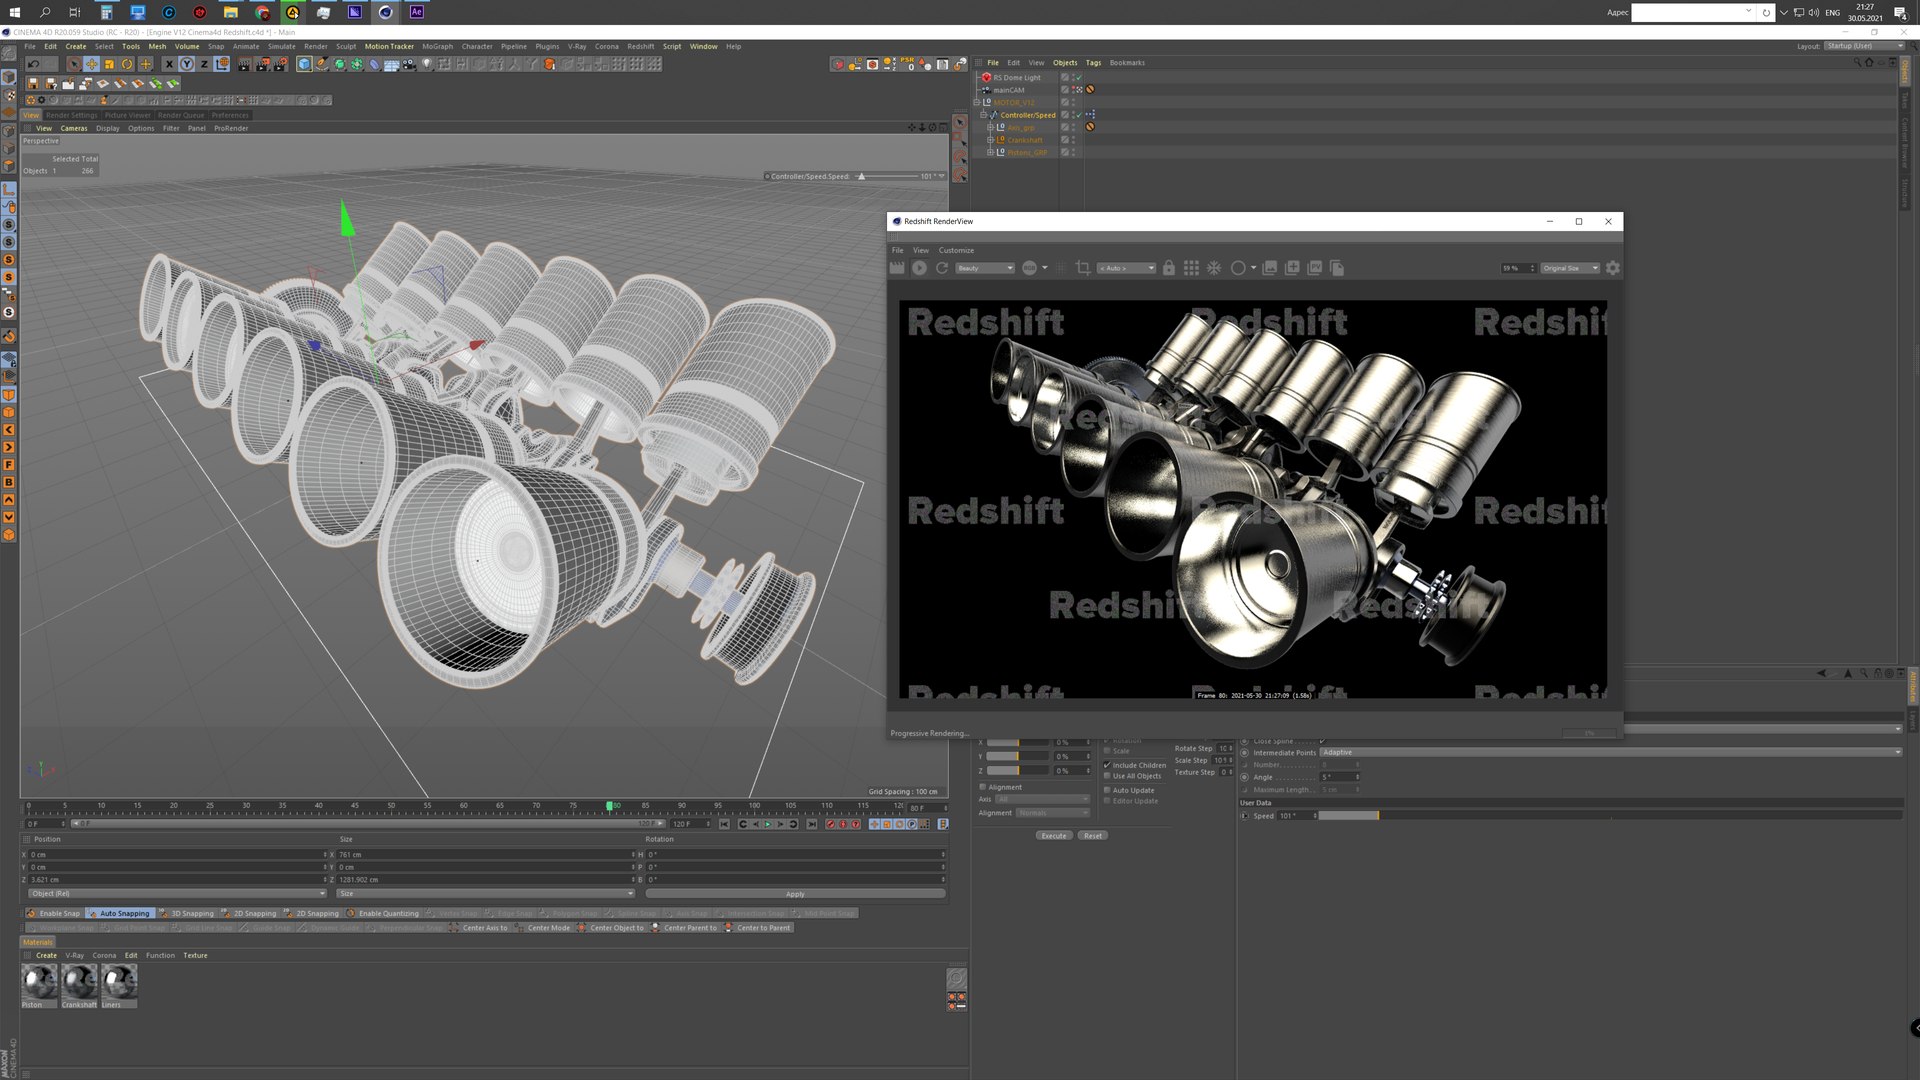Select the Scale tool in top toolbar
The image size is (1920, 1080).
pos(109,64)
